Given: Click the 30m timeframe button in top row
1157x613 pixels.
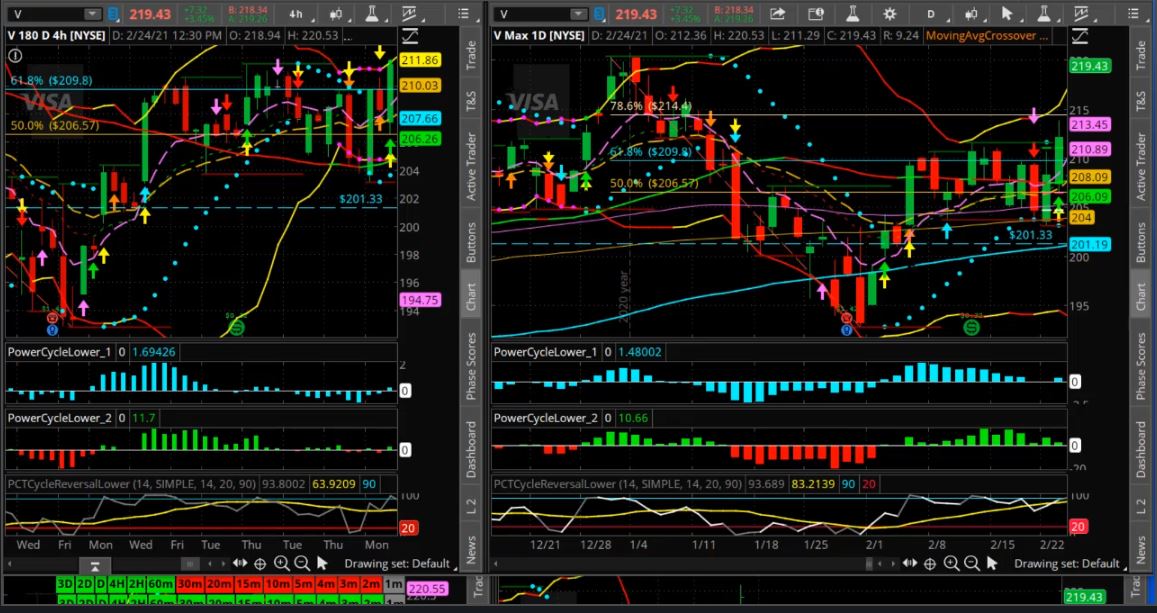Looking at the screenshot, I should pyautogui.click(x=190, y=584).
